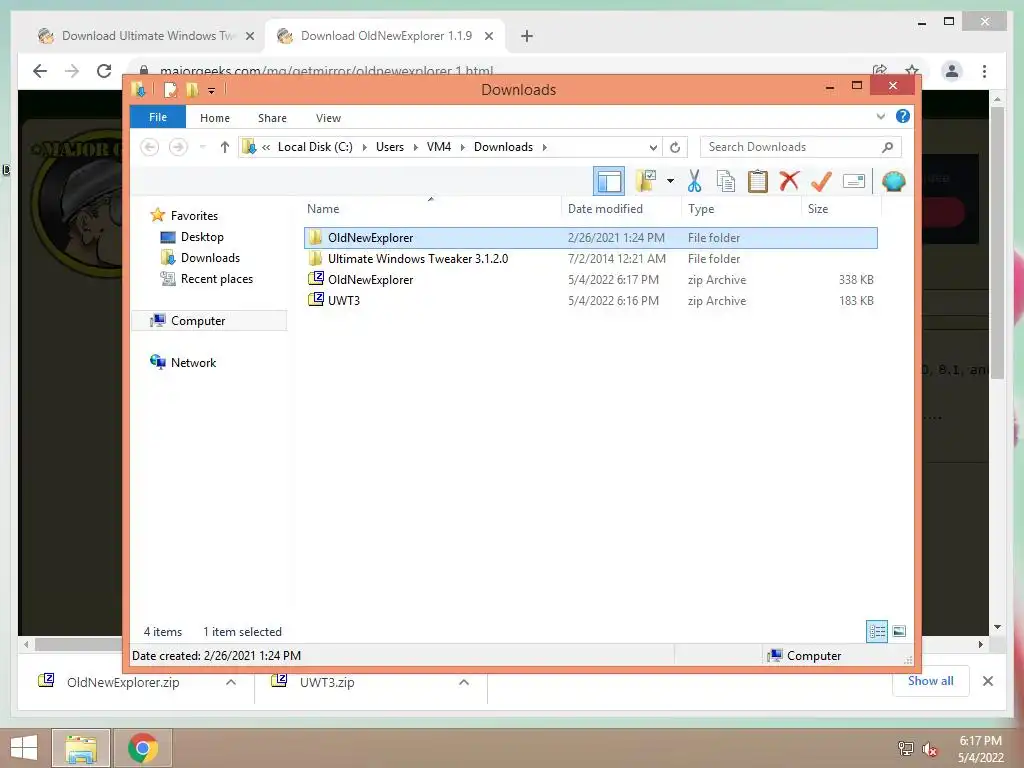The image size is (1024, 768).
Task: Click the Windows Start button
Action: pyautogui.click(x=24, y=748)
